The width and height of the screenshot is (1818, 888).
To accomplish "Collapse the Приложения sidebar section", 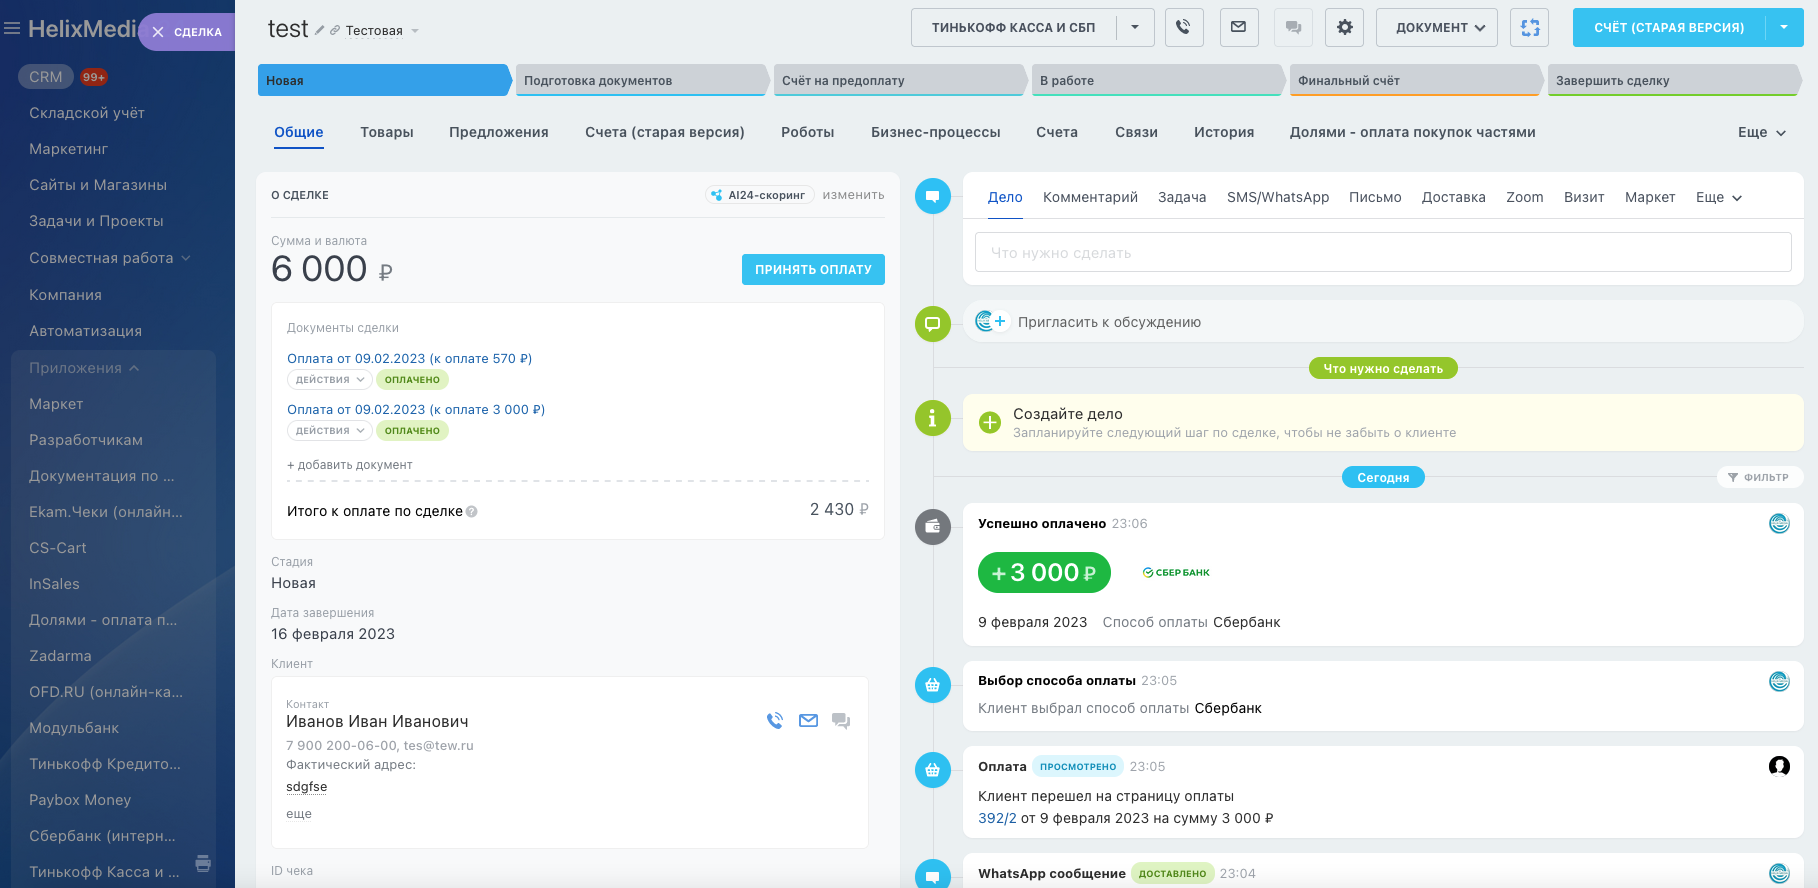I will [84, 368].
